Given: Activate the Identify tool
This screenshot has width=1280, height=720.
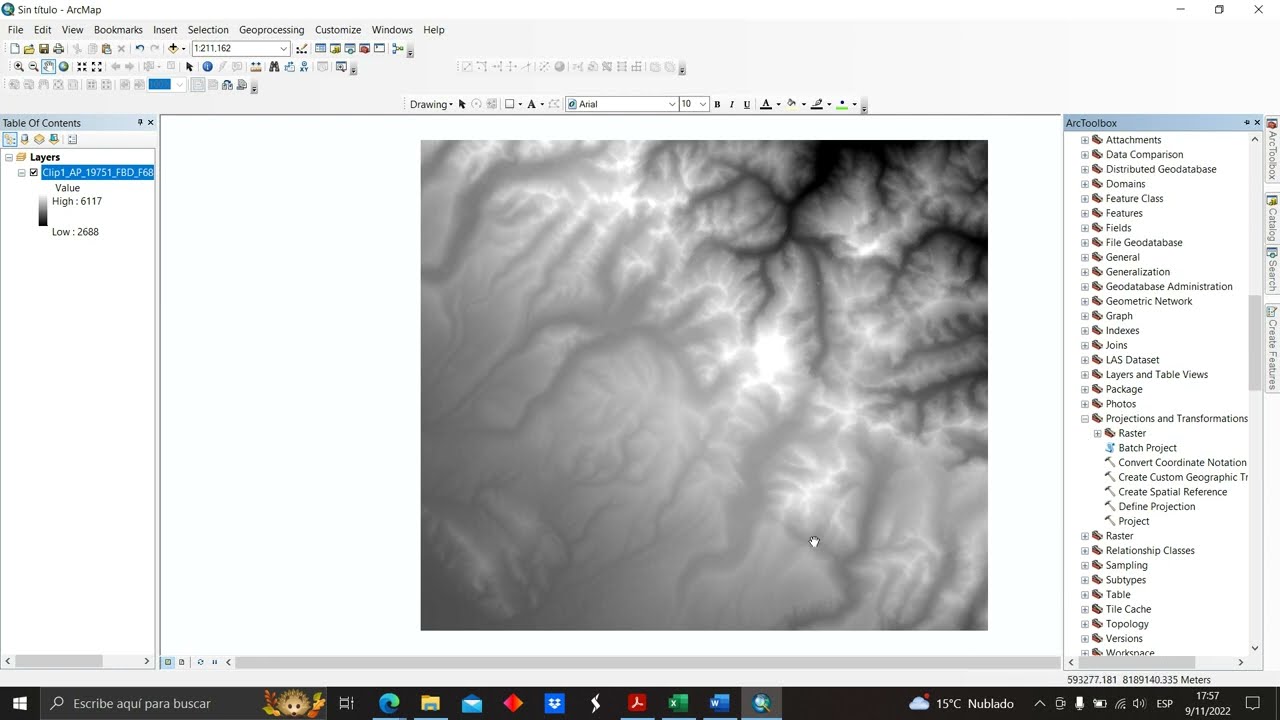Looking at the screenshot, I should [x=207, y=67].
